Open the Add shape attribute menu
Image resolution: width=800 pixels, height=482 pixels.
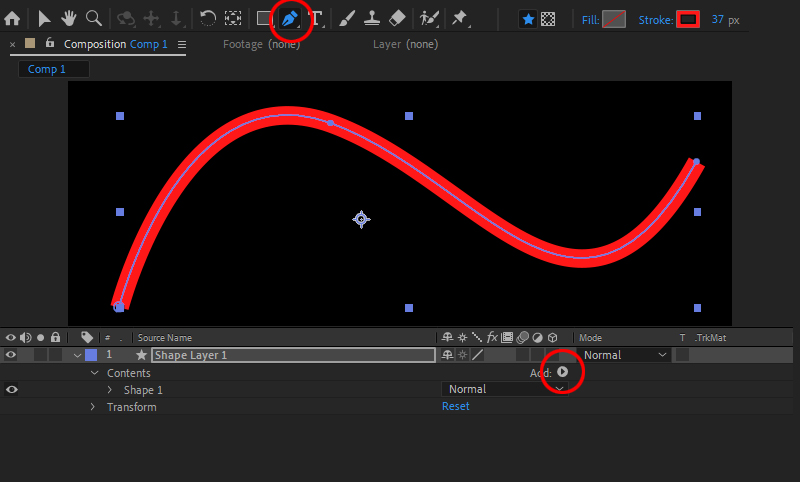(562, 372)
